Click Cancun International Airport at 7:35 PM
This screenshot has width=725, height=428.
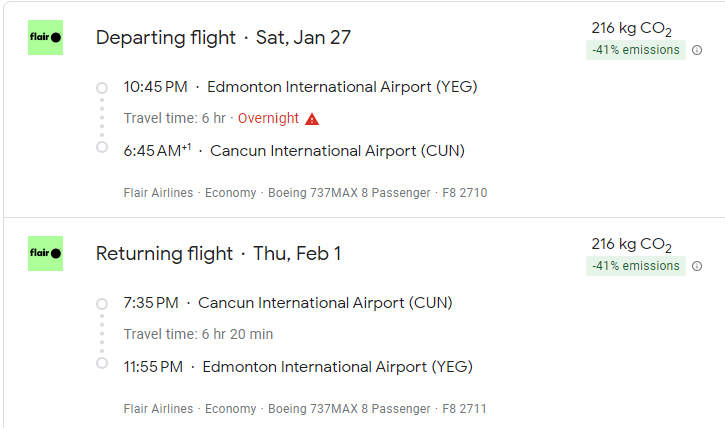[x=325, y=303]
